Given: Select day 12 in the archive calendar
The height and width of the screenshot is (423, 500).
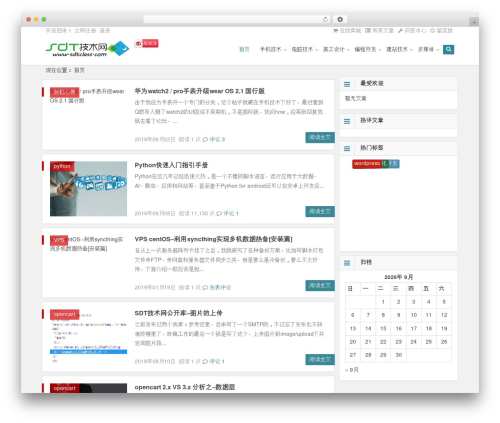Looking at the screenshot, I should click(x=444, y=315).
